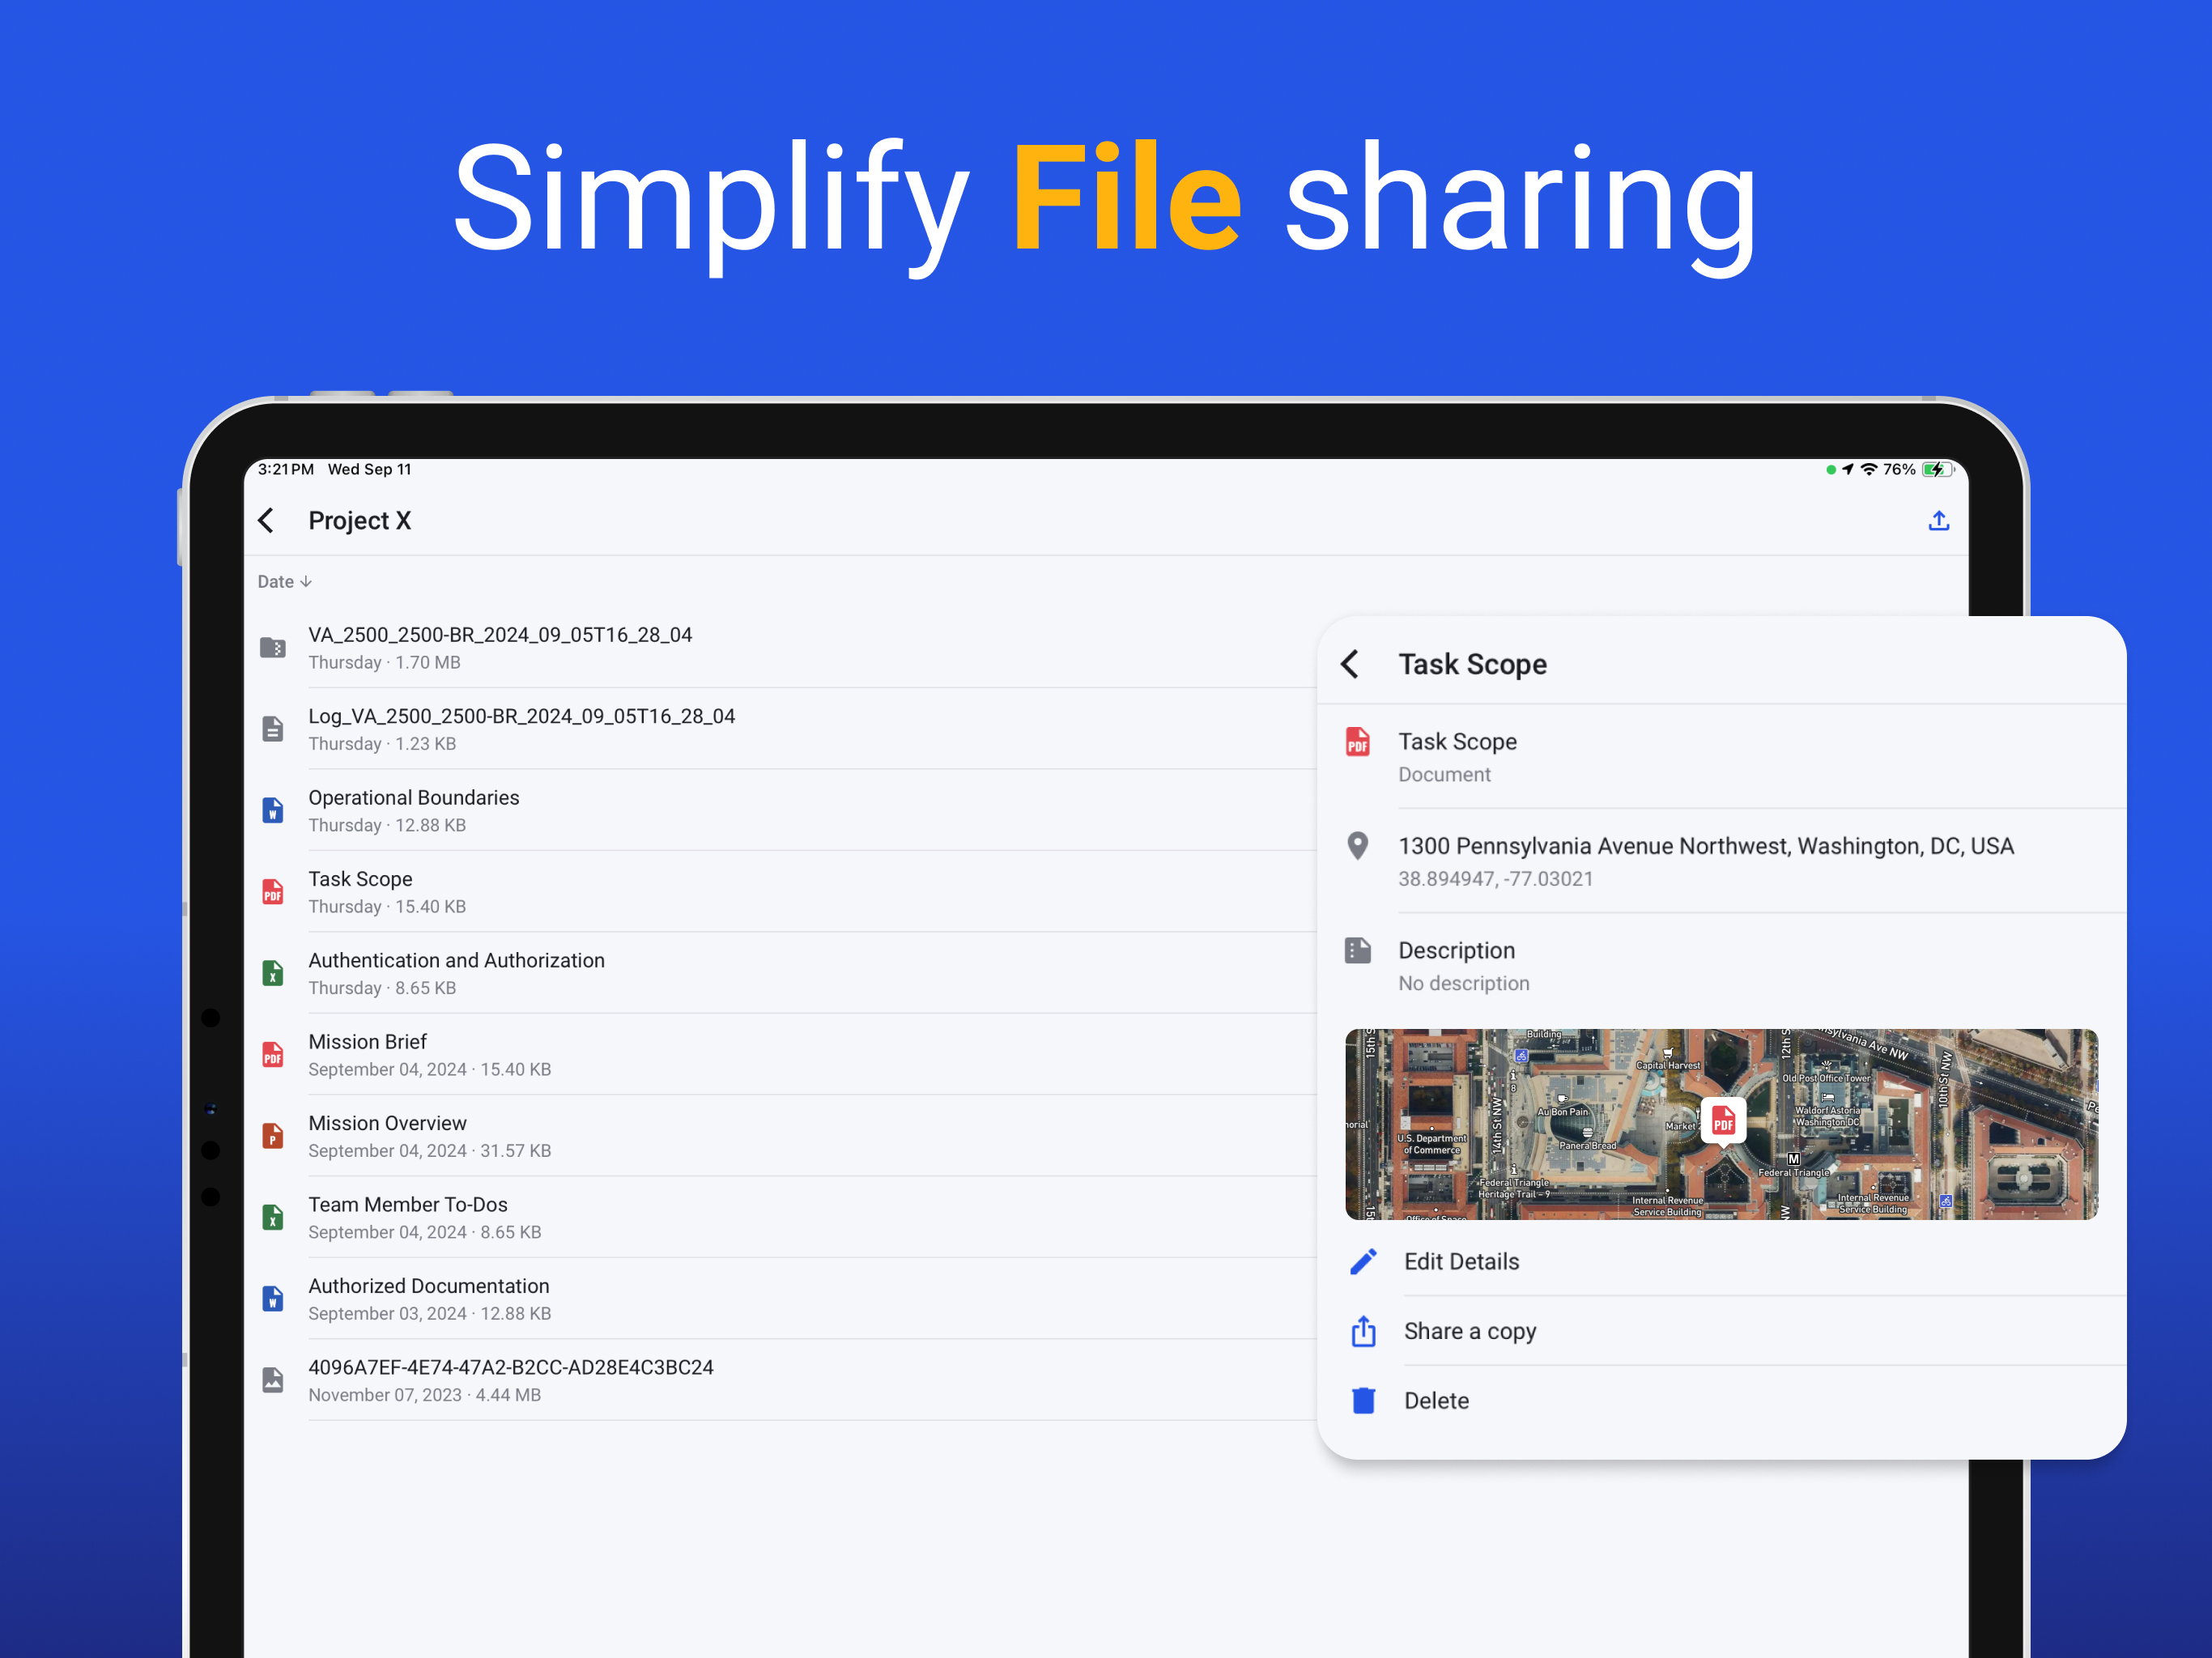Tap the Wi-Fi icon in status bar
This screenshot has height=1658, width=2212.
(x=1868, y=469)
